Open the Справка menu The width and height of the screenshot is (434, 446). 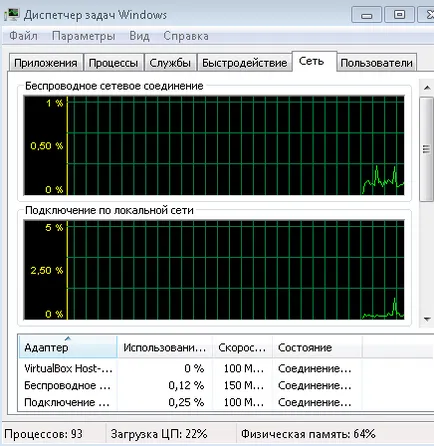point(186,36)
